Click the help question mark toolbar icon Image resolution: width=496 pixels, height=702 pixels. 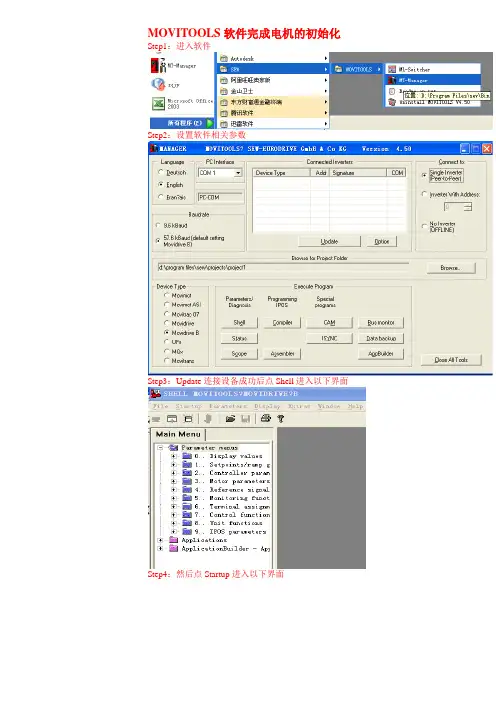pyautogui.click(x=281, y=419)
